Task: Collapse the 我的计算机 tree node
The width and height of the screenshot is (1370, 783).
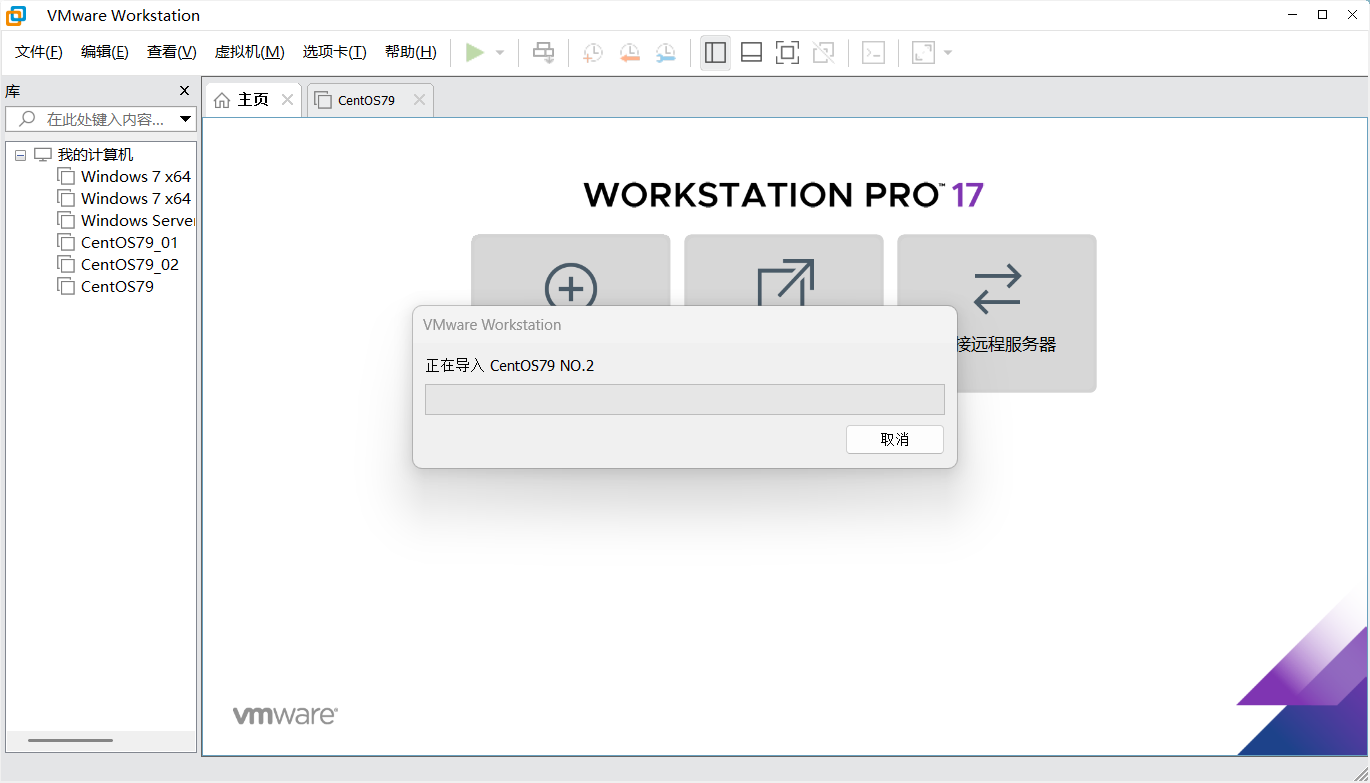Action: click(20, 156)
